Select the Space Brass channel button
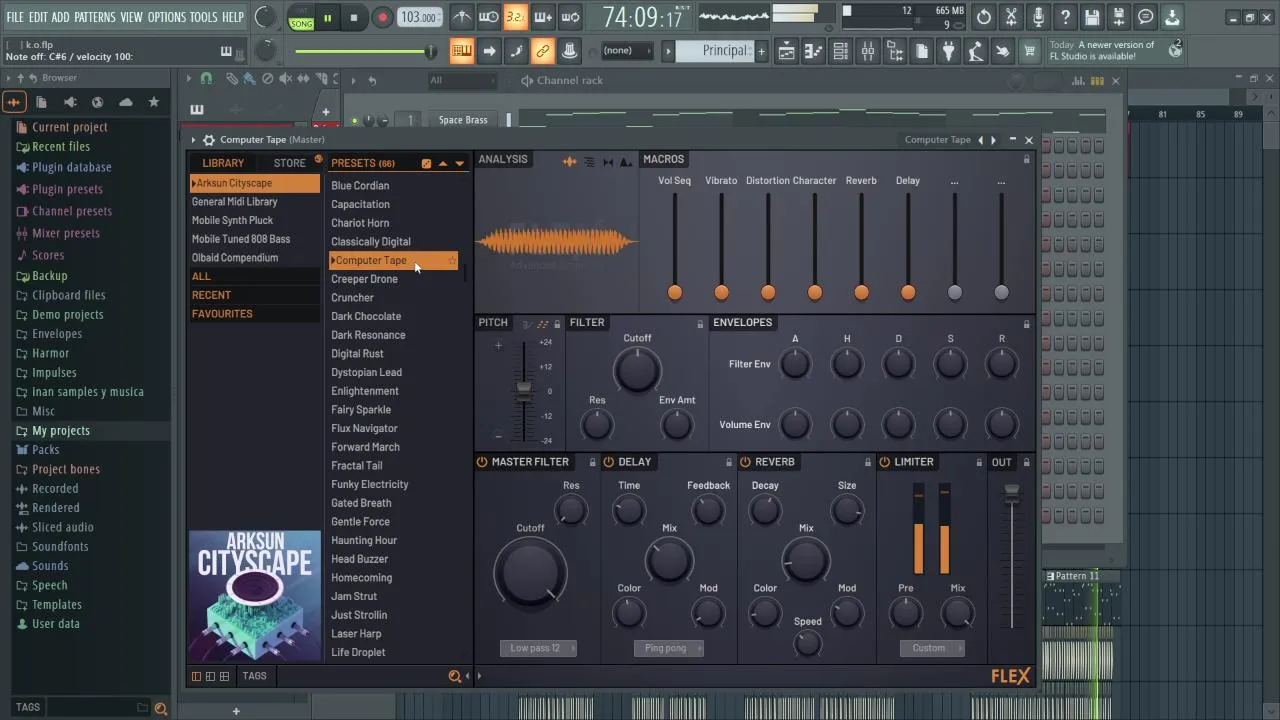 [463, 120]
